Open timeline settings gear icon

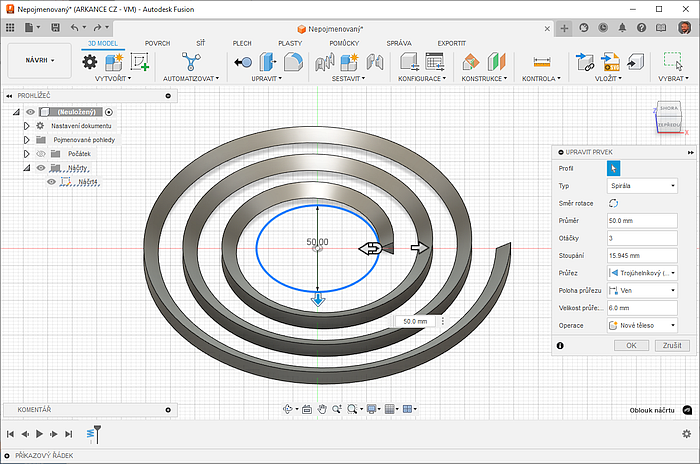tap(686, 434)
